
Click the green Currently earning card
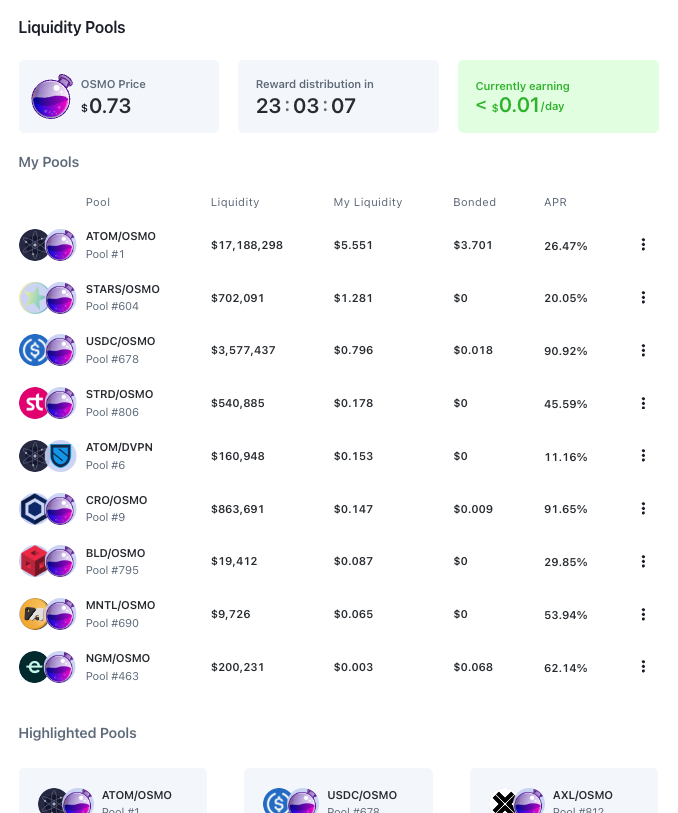point(558,96)
